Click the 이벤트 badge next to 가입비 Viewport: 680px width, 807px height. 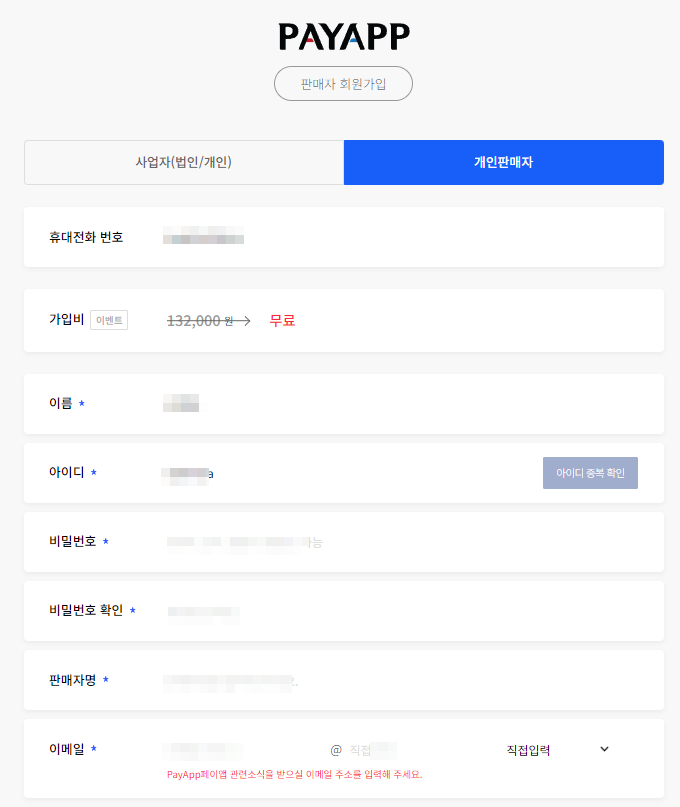tap(109, 320)
